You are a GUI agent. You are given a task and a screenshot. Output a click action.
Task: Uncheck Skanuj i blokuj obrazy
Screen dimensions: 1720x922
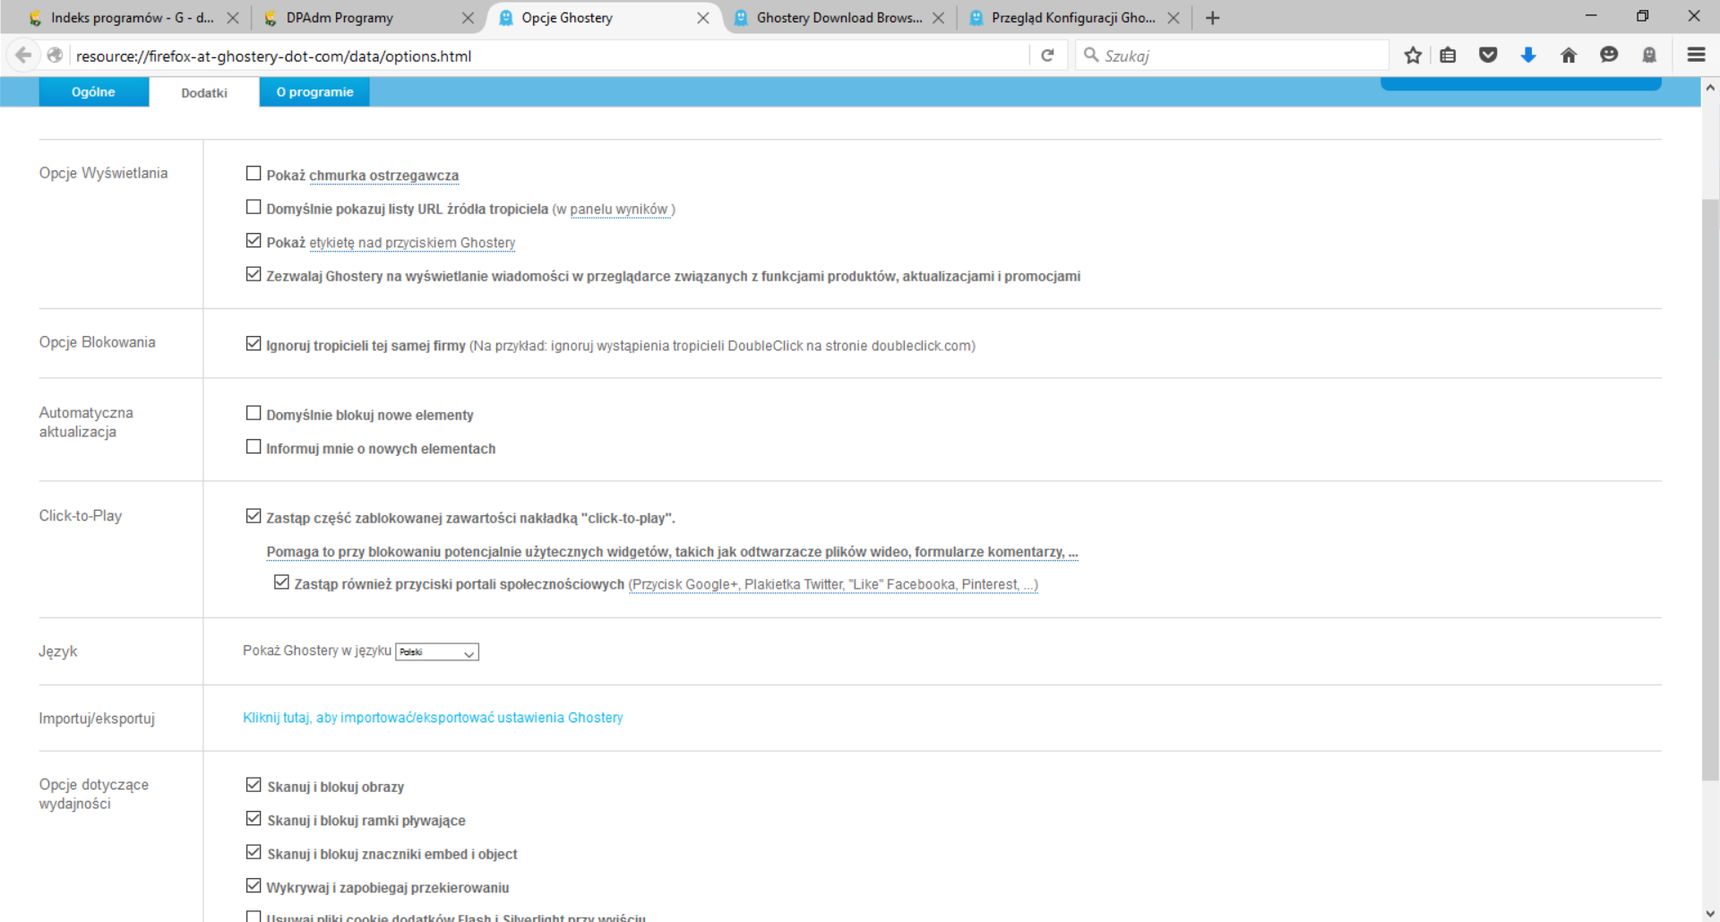[x=253, y=786]
